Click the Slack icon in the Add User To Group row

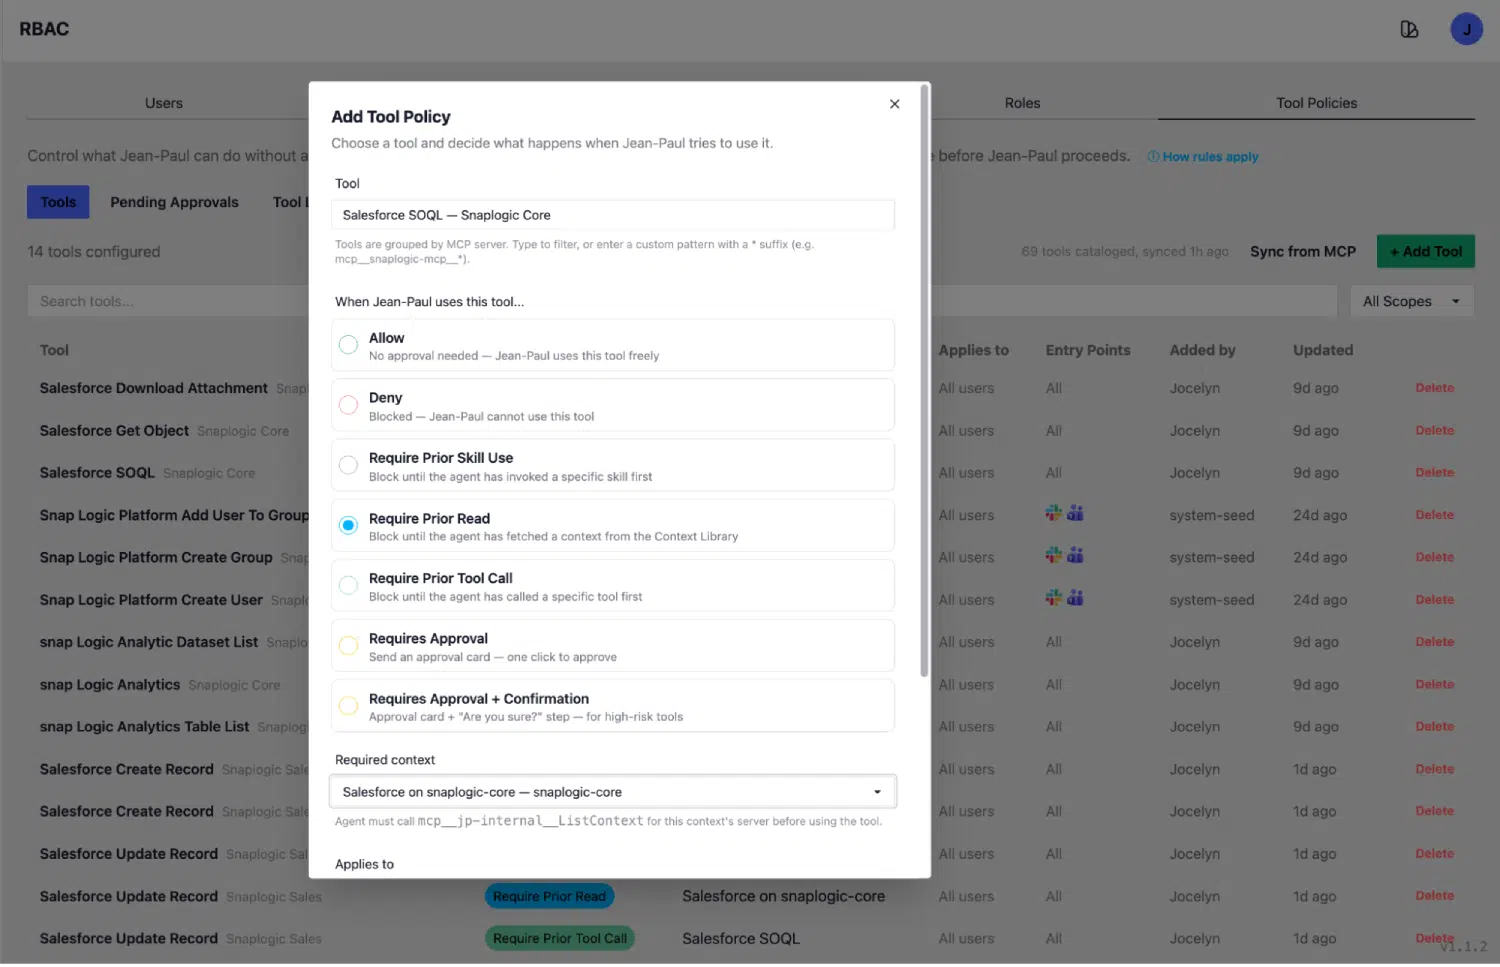[x=1054, y=513]
